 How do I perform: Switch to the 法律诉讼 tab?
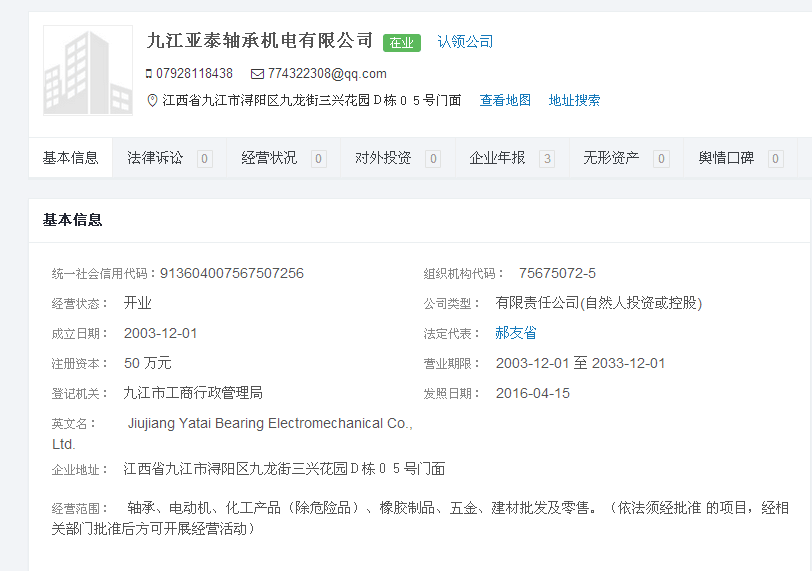pyautogui.click(x=155, y=158)
